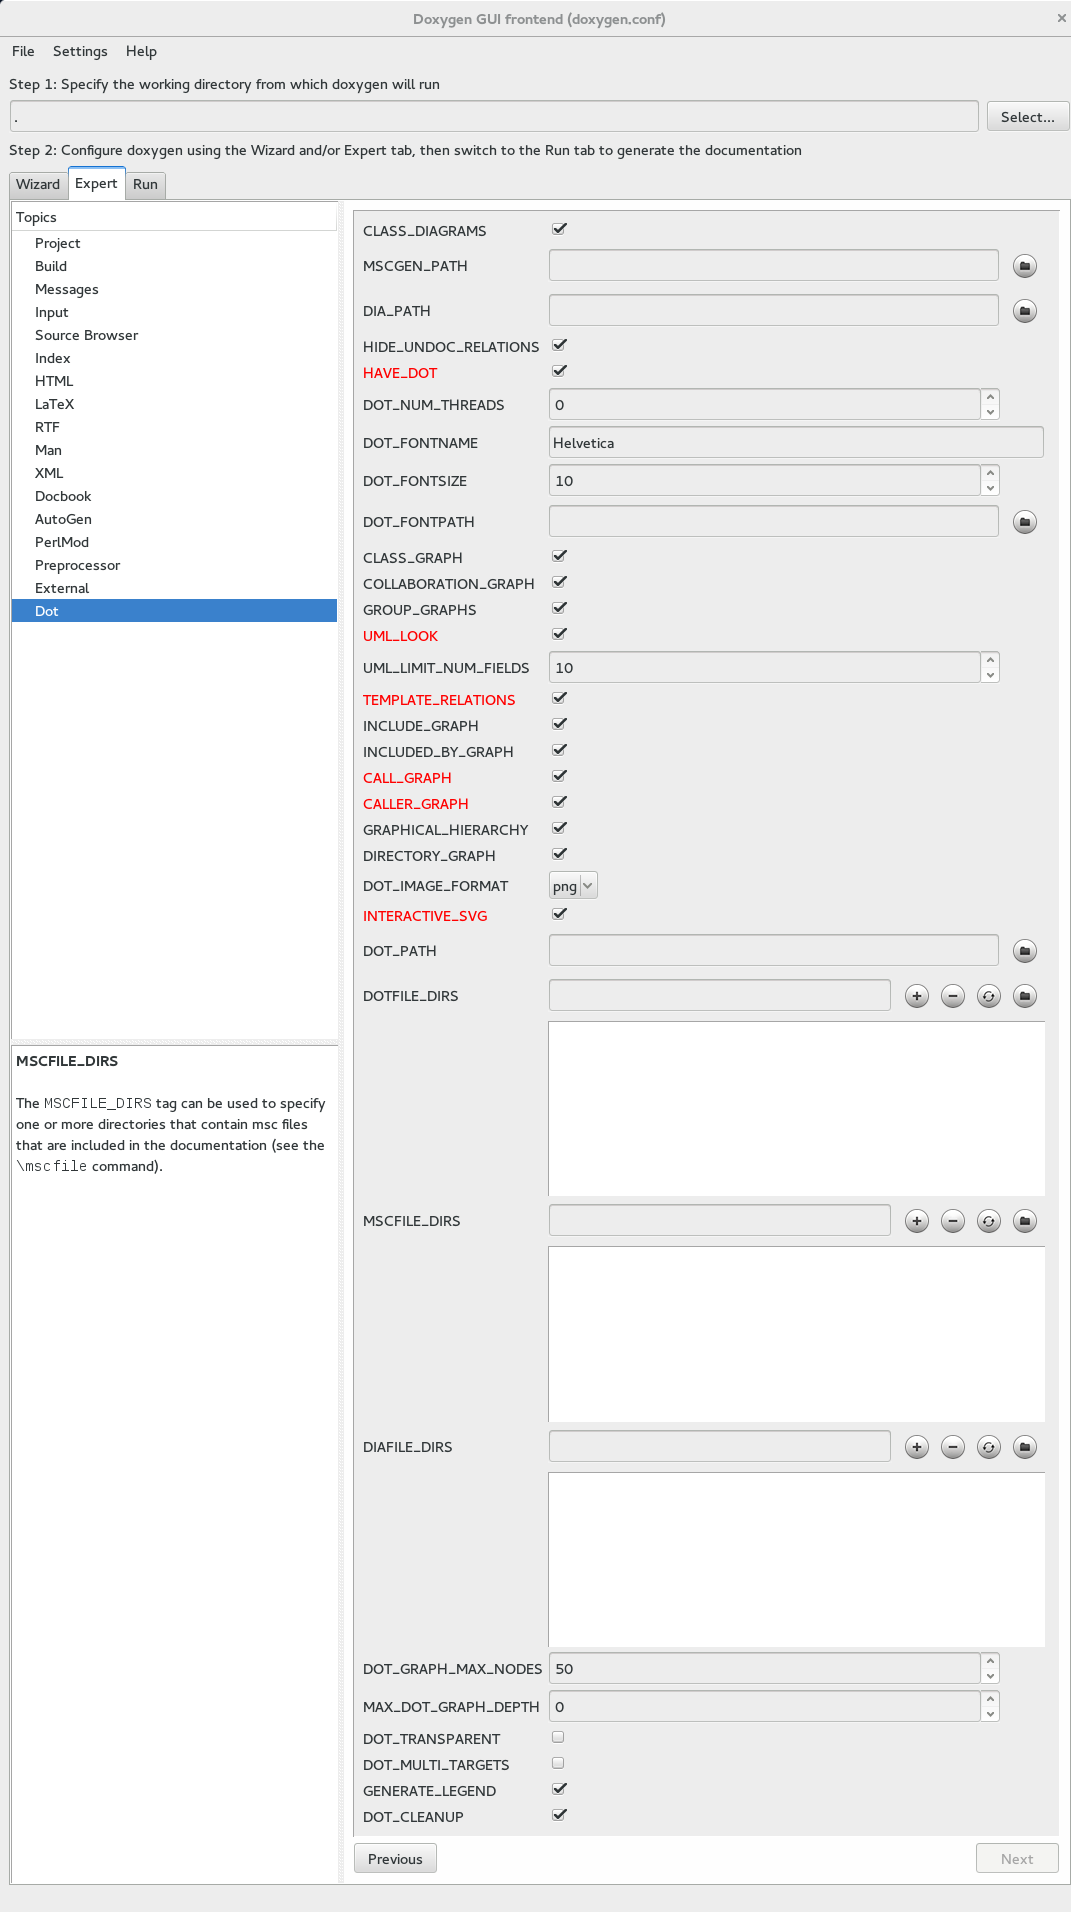This screenshot has width=1071, height=1912.
Task: Open the DOT_IMAGE_FORMAT png dropdown
Action: (573, 886)
